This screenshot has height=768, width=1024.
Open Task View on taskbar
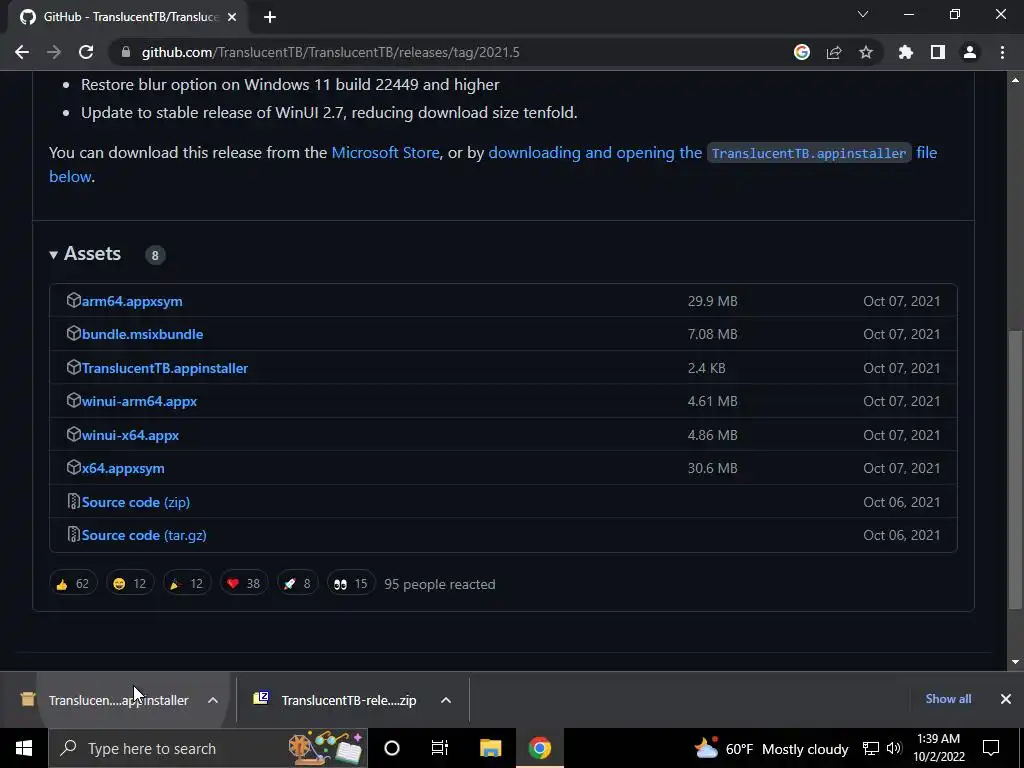coord(440,748)
